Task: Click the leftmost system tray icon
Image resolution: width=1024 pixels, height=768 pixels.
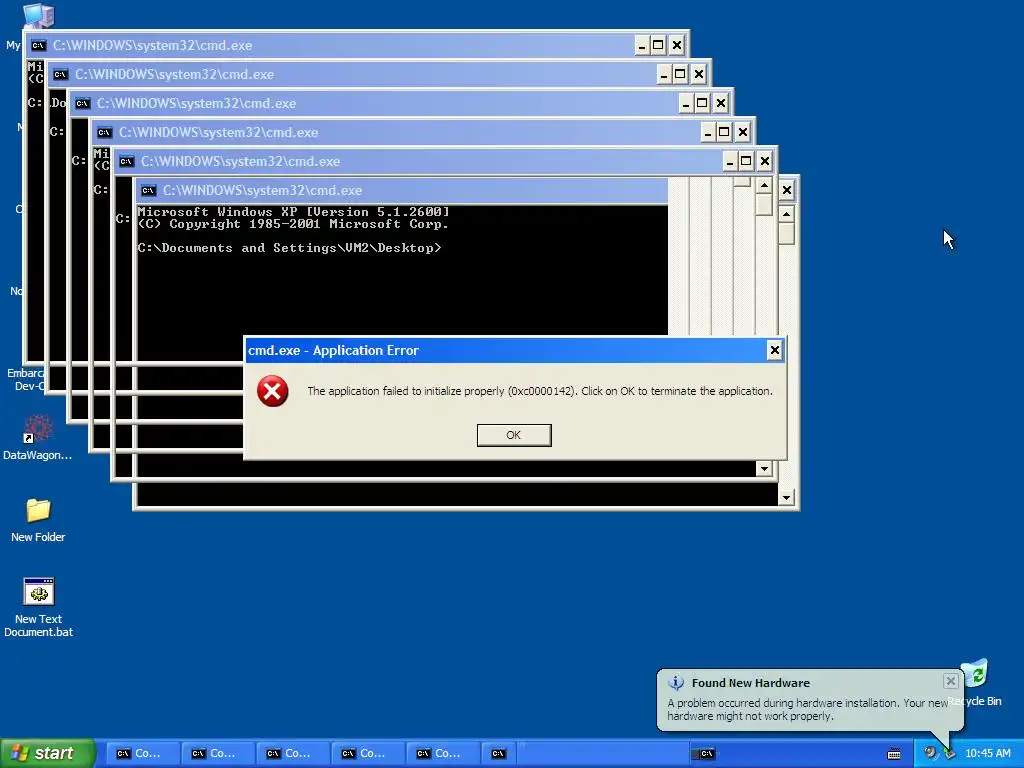Action: pyautogui.click(x=930, y=753)
